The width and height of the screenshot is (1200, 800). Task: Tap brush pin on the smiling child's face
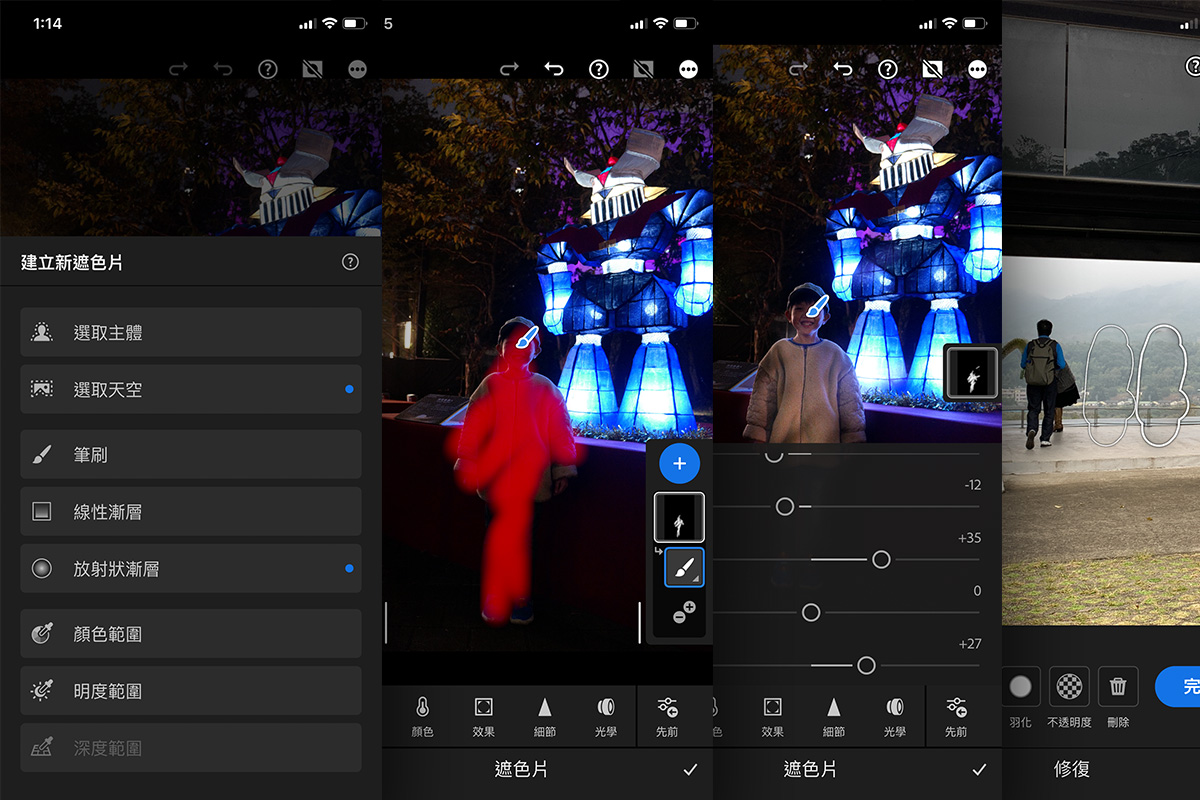816,306
